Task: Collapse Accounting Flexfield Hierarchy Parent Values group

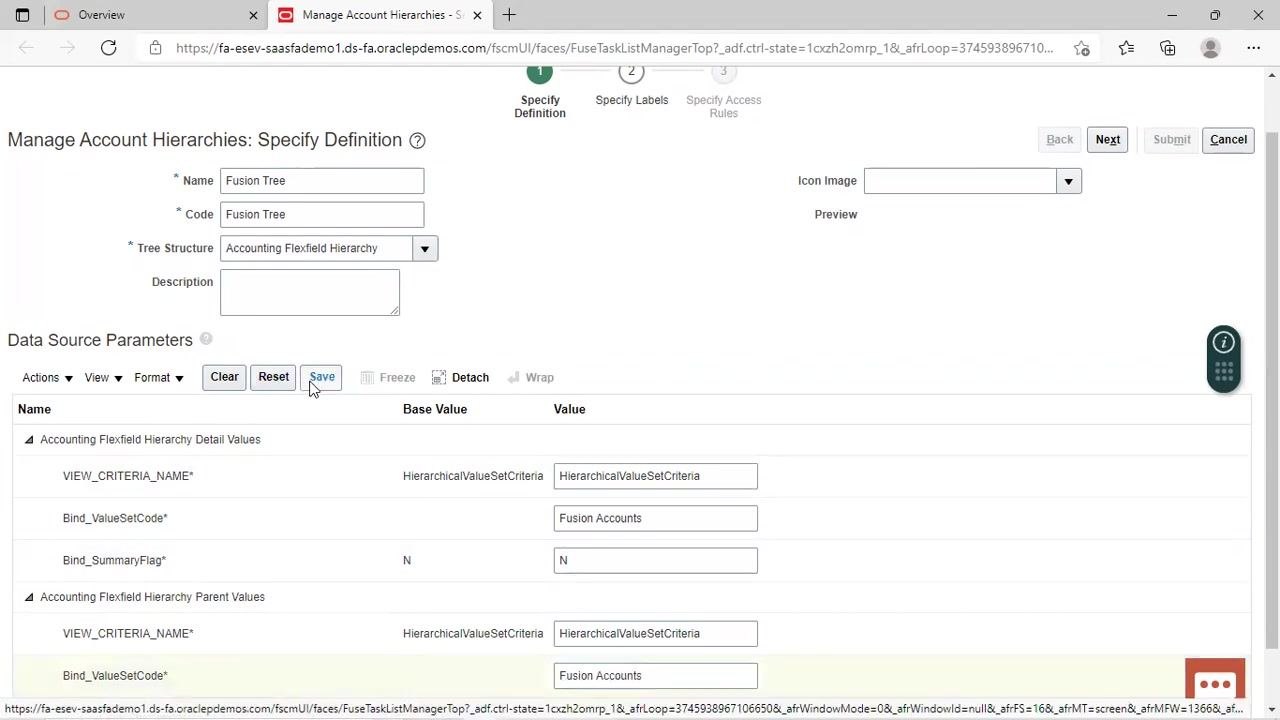Action: (29, 597)
